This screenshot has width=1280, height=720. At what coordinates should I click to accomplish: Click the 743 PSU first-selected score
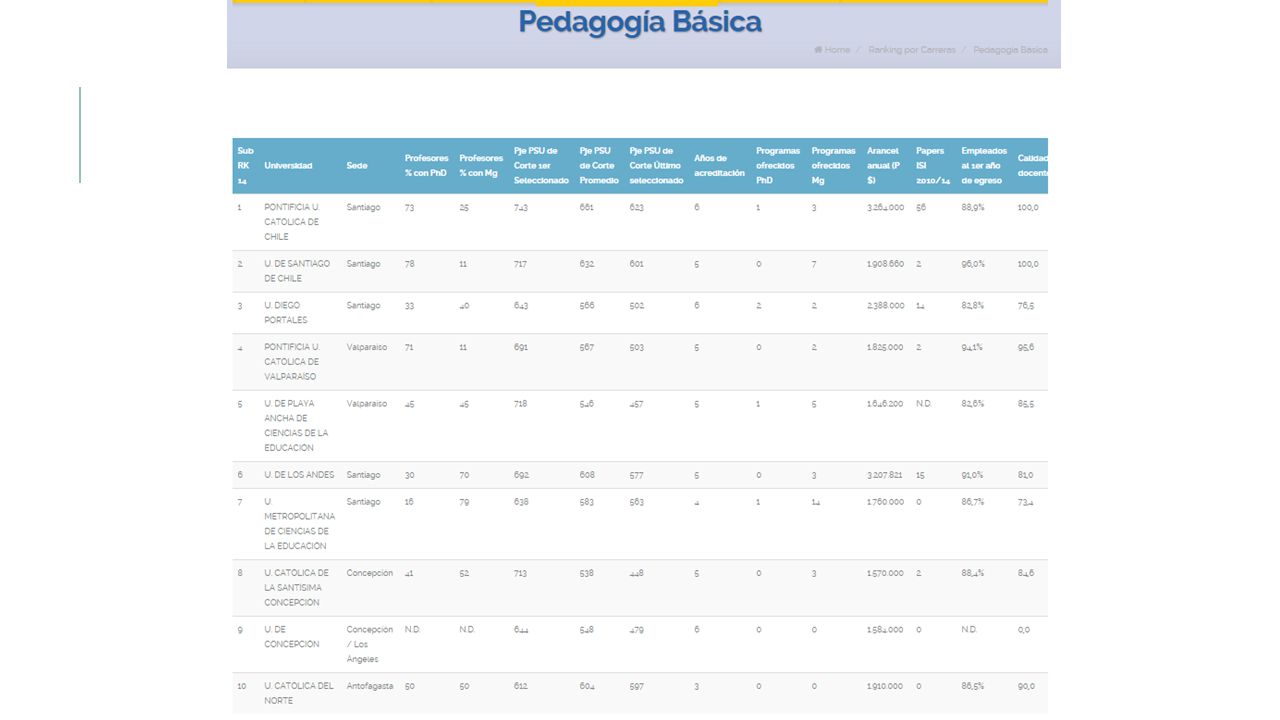tap(521, 207)
